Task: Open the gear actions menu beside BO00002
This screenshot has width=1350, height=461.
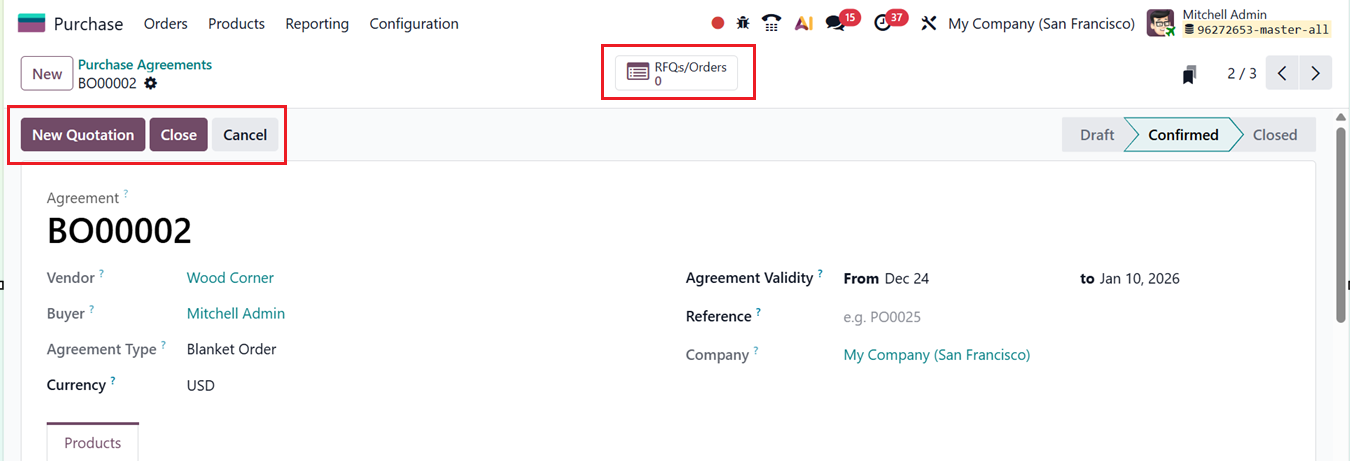Action: pos(151,84)
